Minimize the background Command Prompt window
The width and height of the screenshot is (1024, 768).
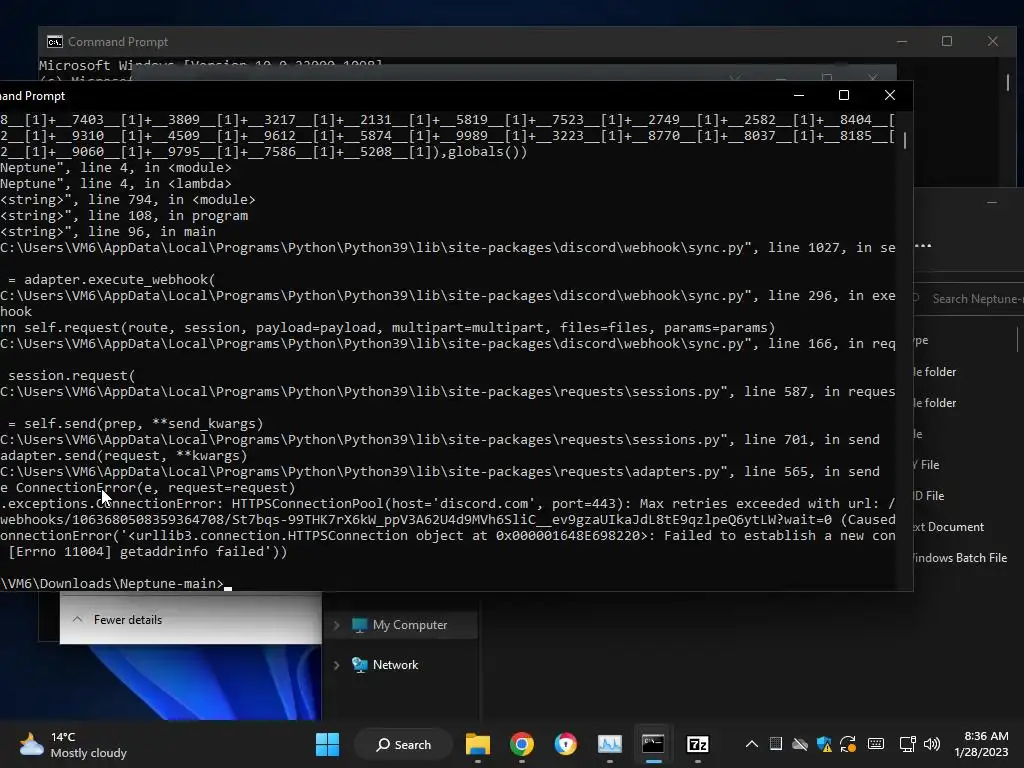902,41
